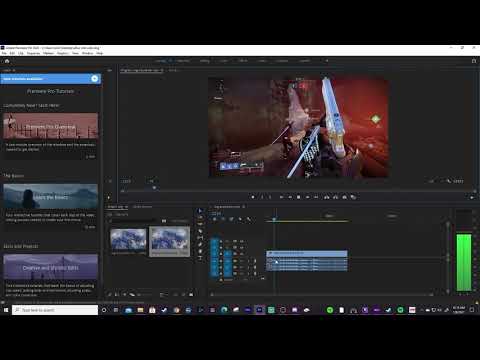Toggle Snap in the timeline
This screenshot has height=360, width=480.
(x=223, y=219)
